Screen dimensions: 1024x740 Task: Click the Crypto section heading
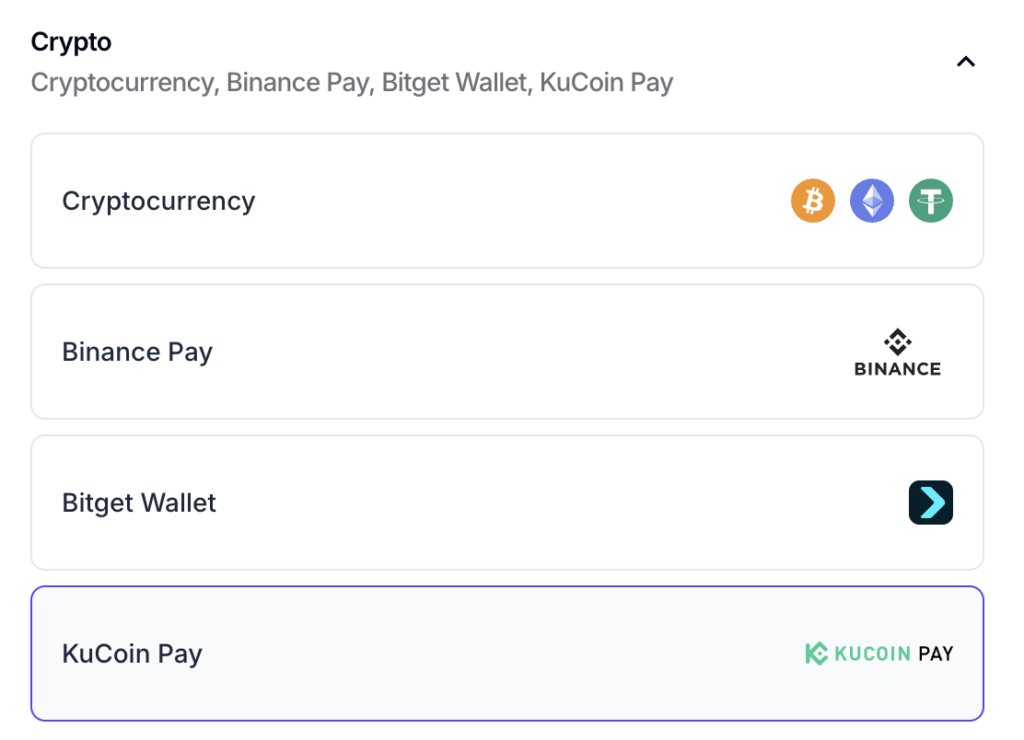point(71,42)
